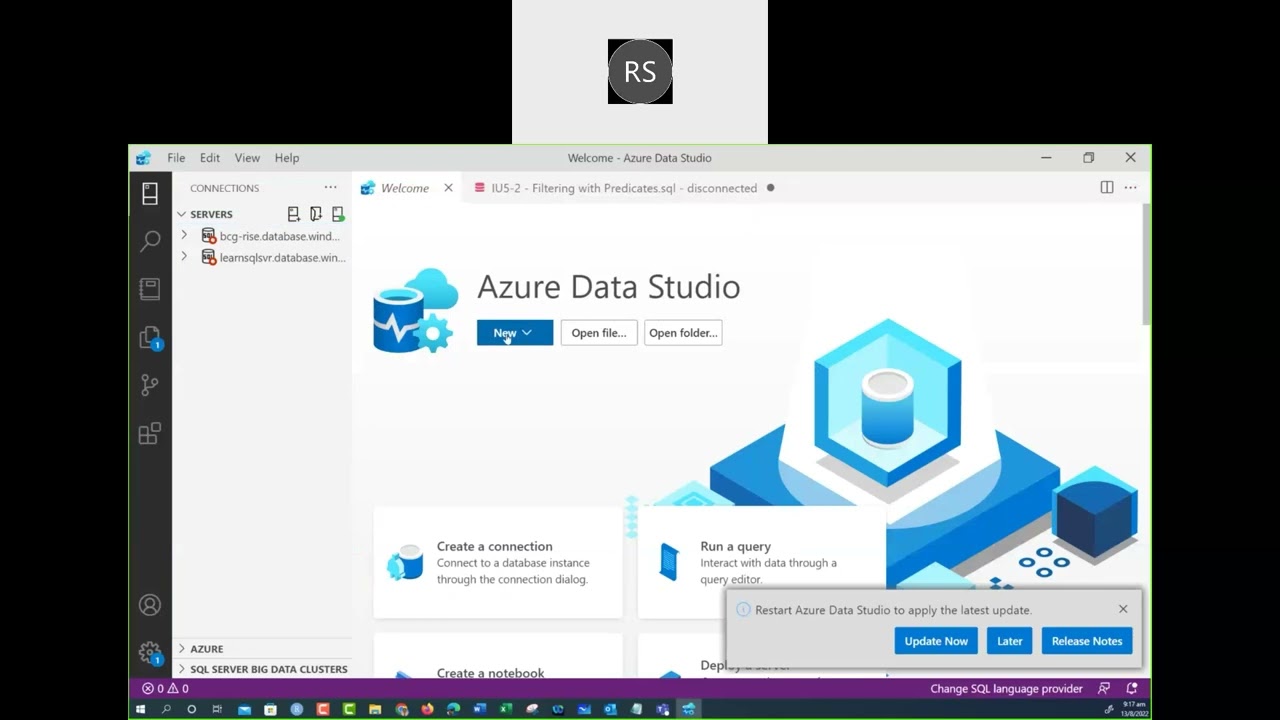This screenshot has width=1280, height=720.
Task: Split the editor to the right
Action: [x=1107, y=188]
